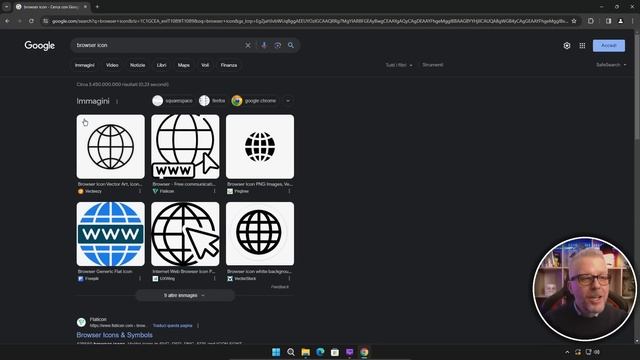Open the tab search dropdown arrow
The width and height of the screenshot is (640, 360).
6,7
